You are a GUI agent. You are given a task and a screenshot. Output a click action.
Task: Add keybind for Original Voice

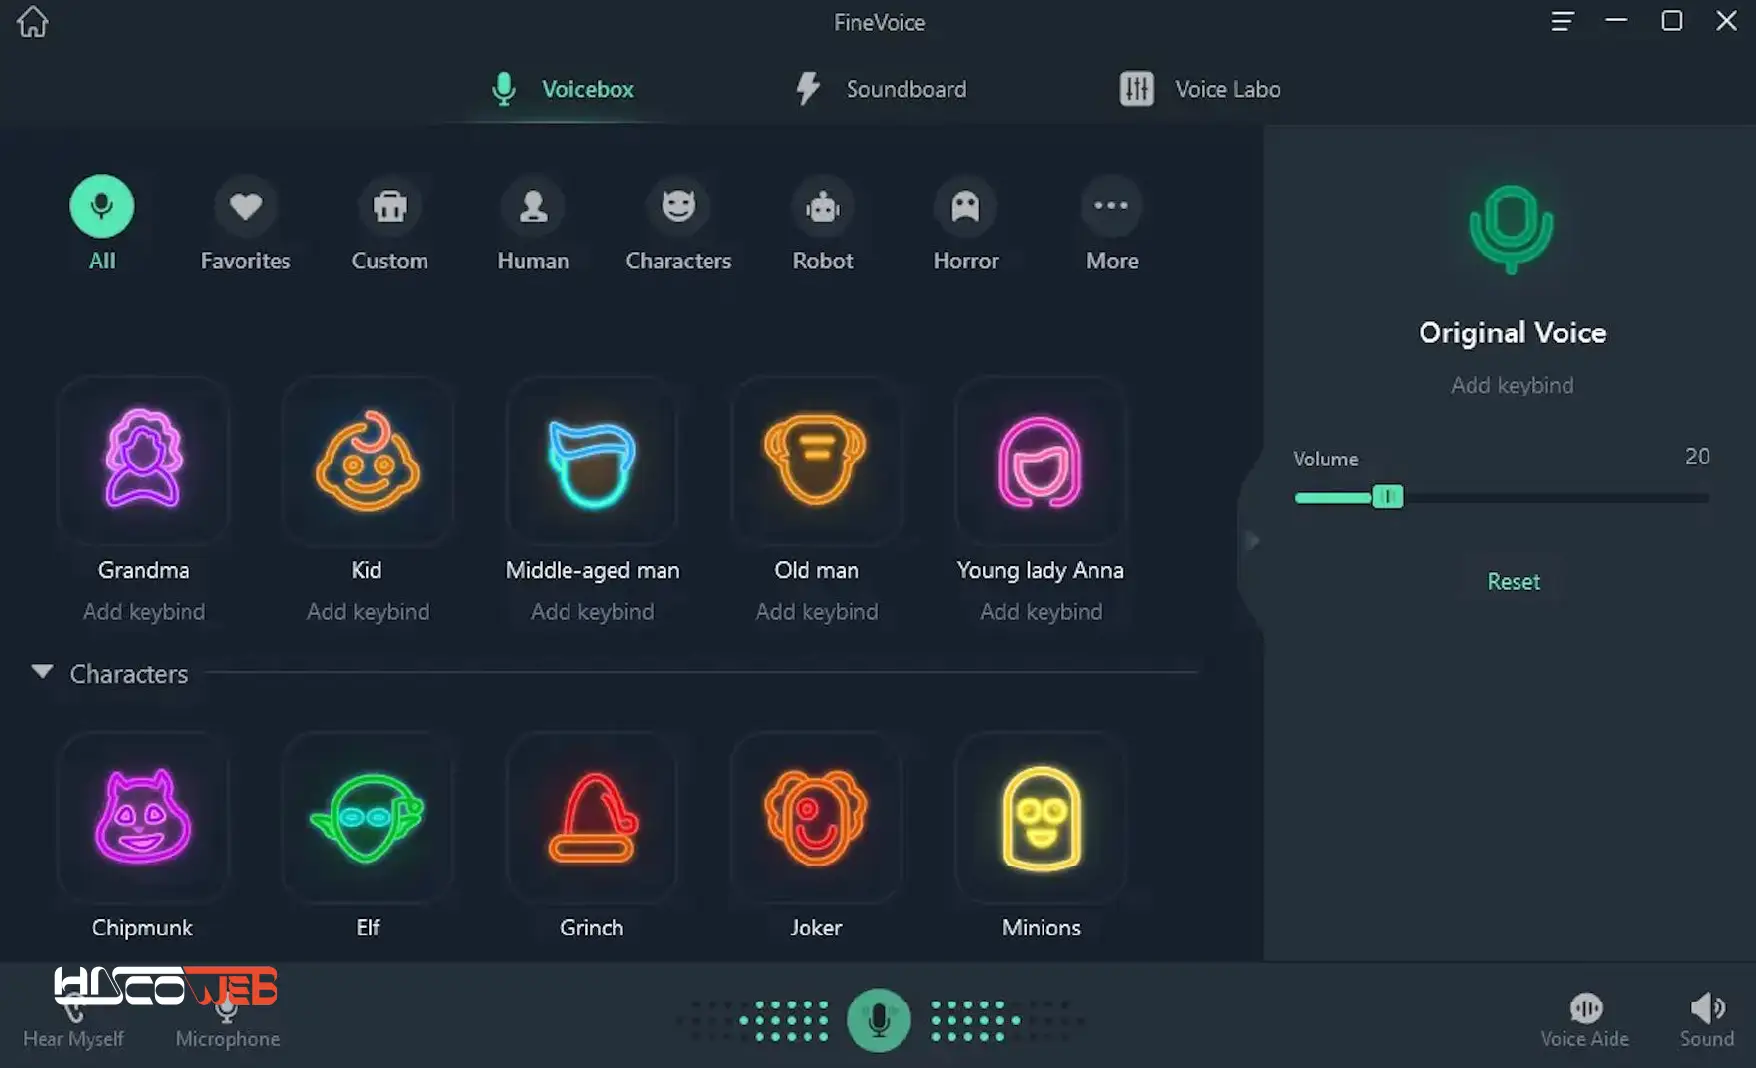pyautogui.click(x=1512, y=385)
